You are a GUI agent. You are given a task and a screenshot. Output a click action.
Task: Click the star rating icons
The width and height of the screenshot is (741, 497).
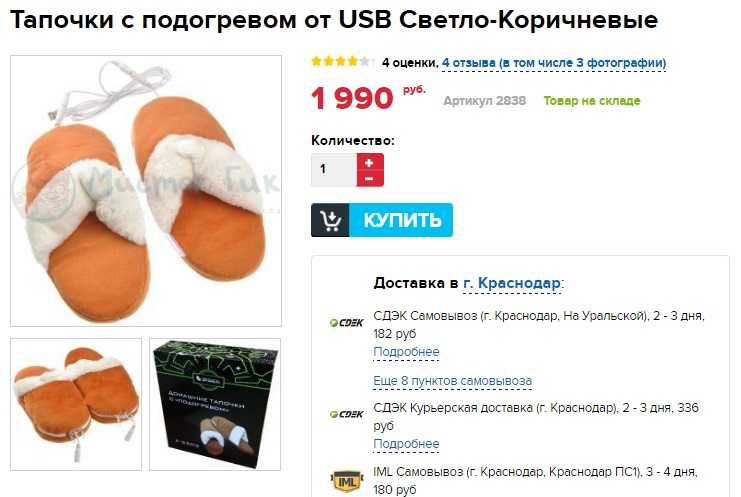[x=341, y=61]
